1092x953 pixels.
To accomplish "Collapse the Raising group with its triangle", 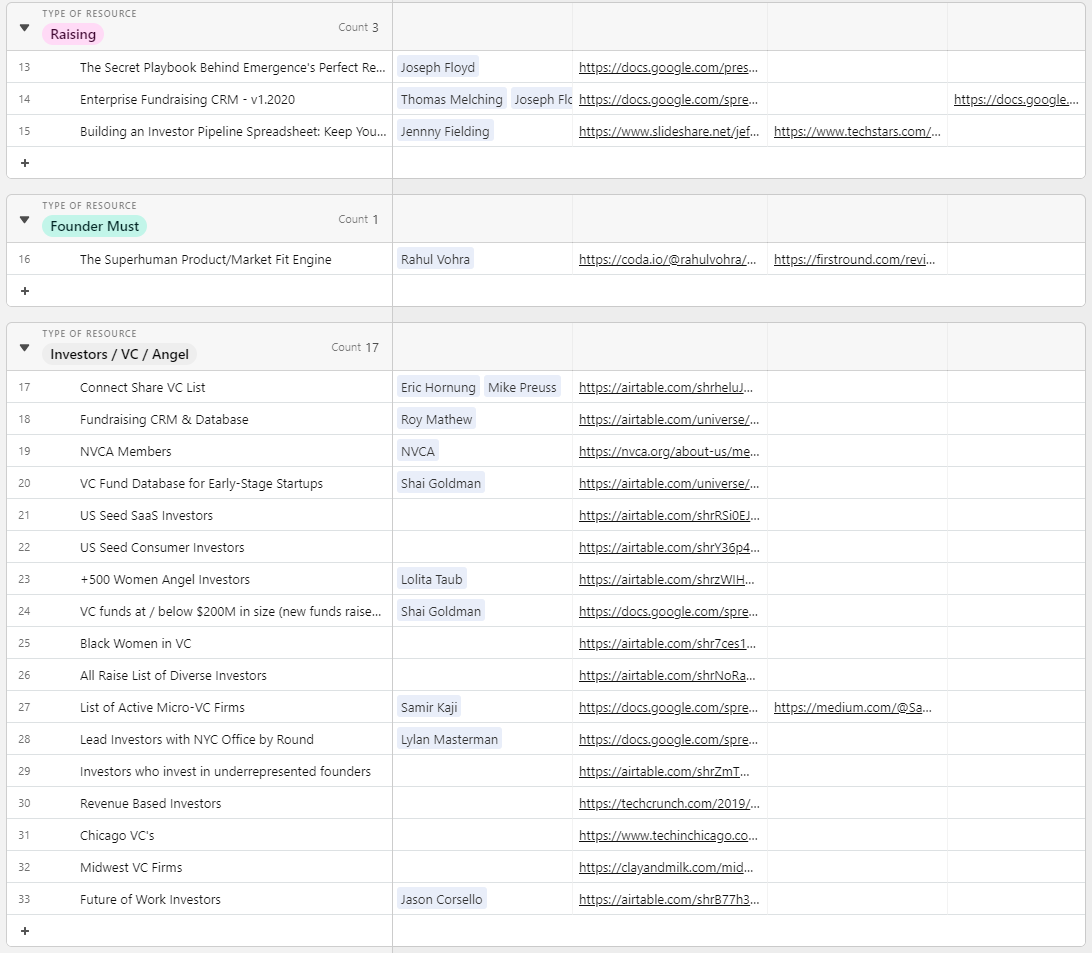I will (23, 27).
